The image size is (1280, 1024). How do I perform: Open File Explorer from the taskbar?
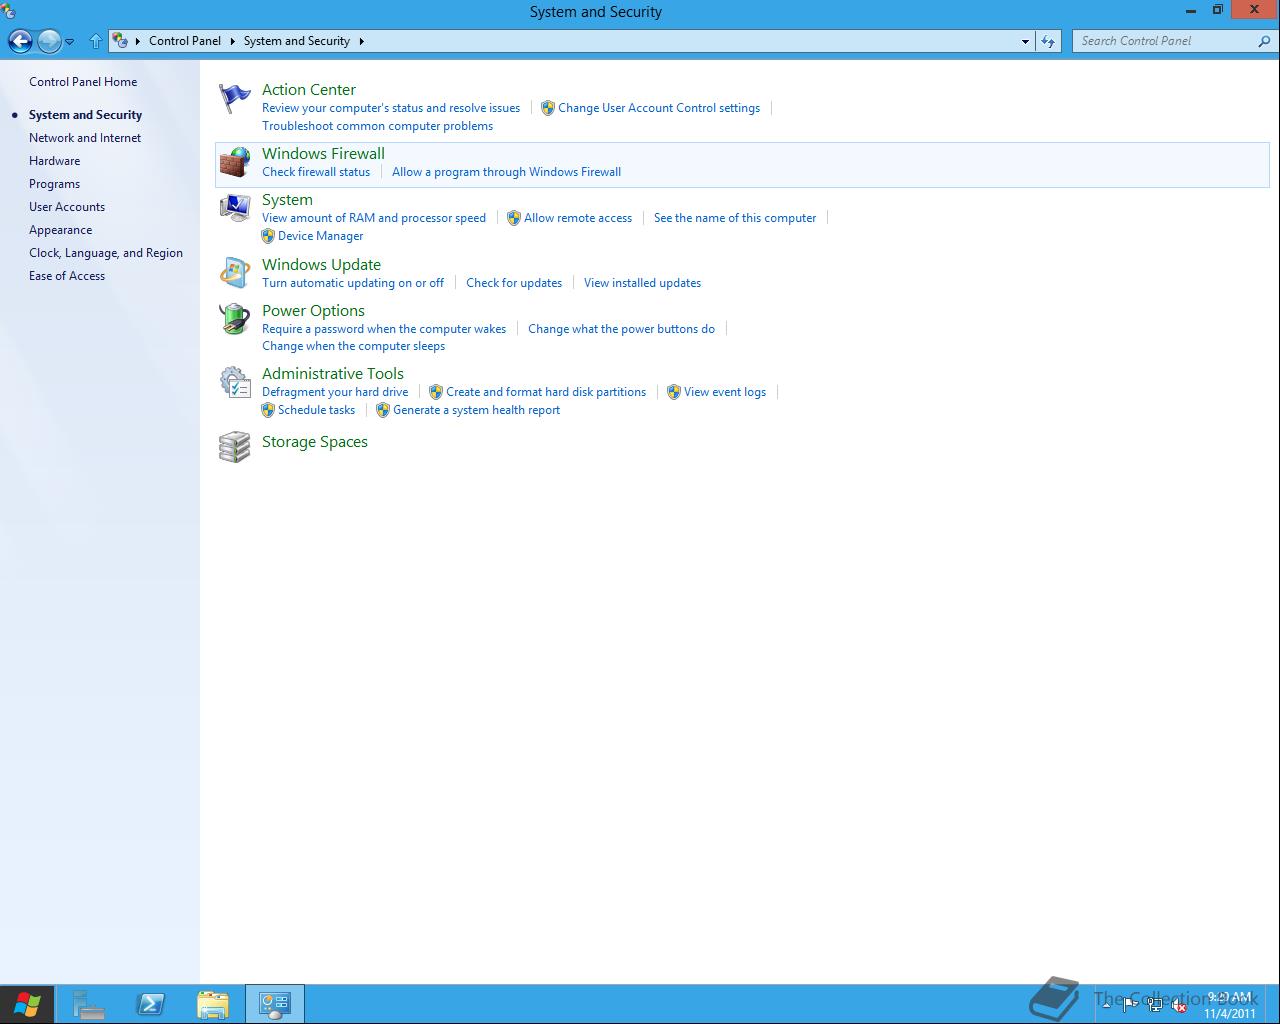213,1004
